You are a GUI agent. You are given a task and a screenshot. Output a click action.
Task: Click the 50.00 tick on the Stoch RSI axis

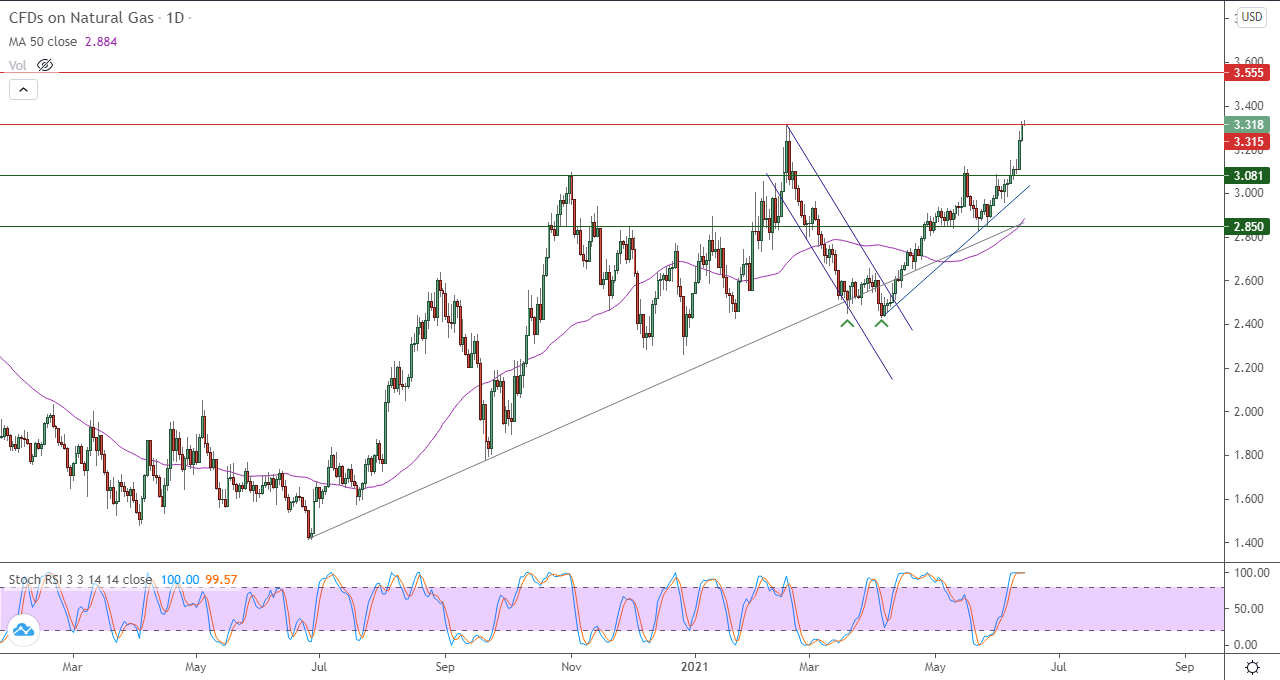(1250, 608)
